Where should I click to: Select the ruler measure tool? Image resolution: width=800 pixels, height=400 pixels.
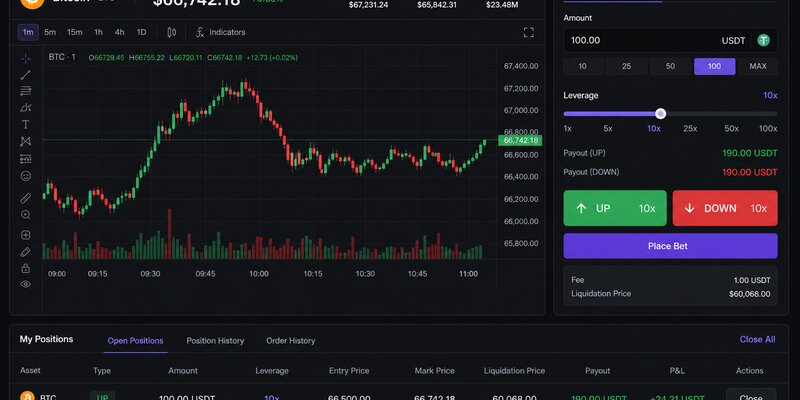(26, 198)
